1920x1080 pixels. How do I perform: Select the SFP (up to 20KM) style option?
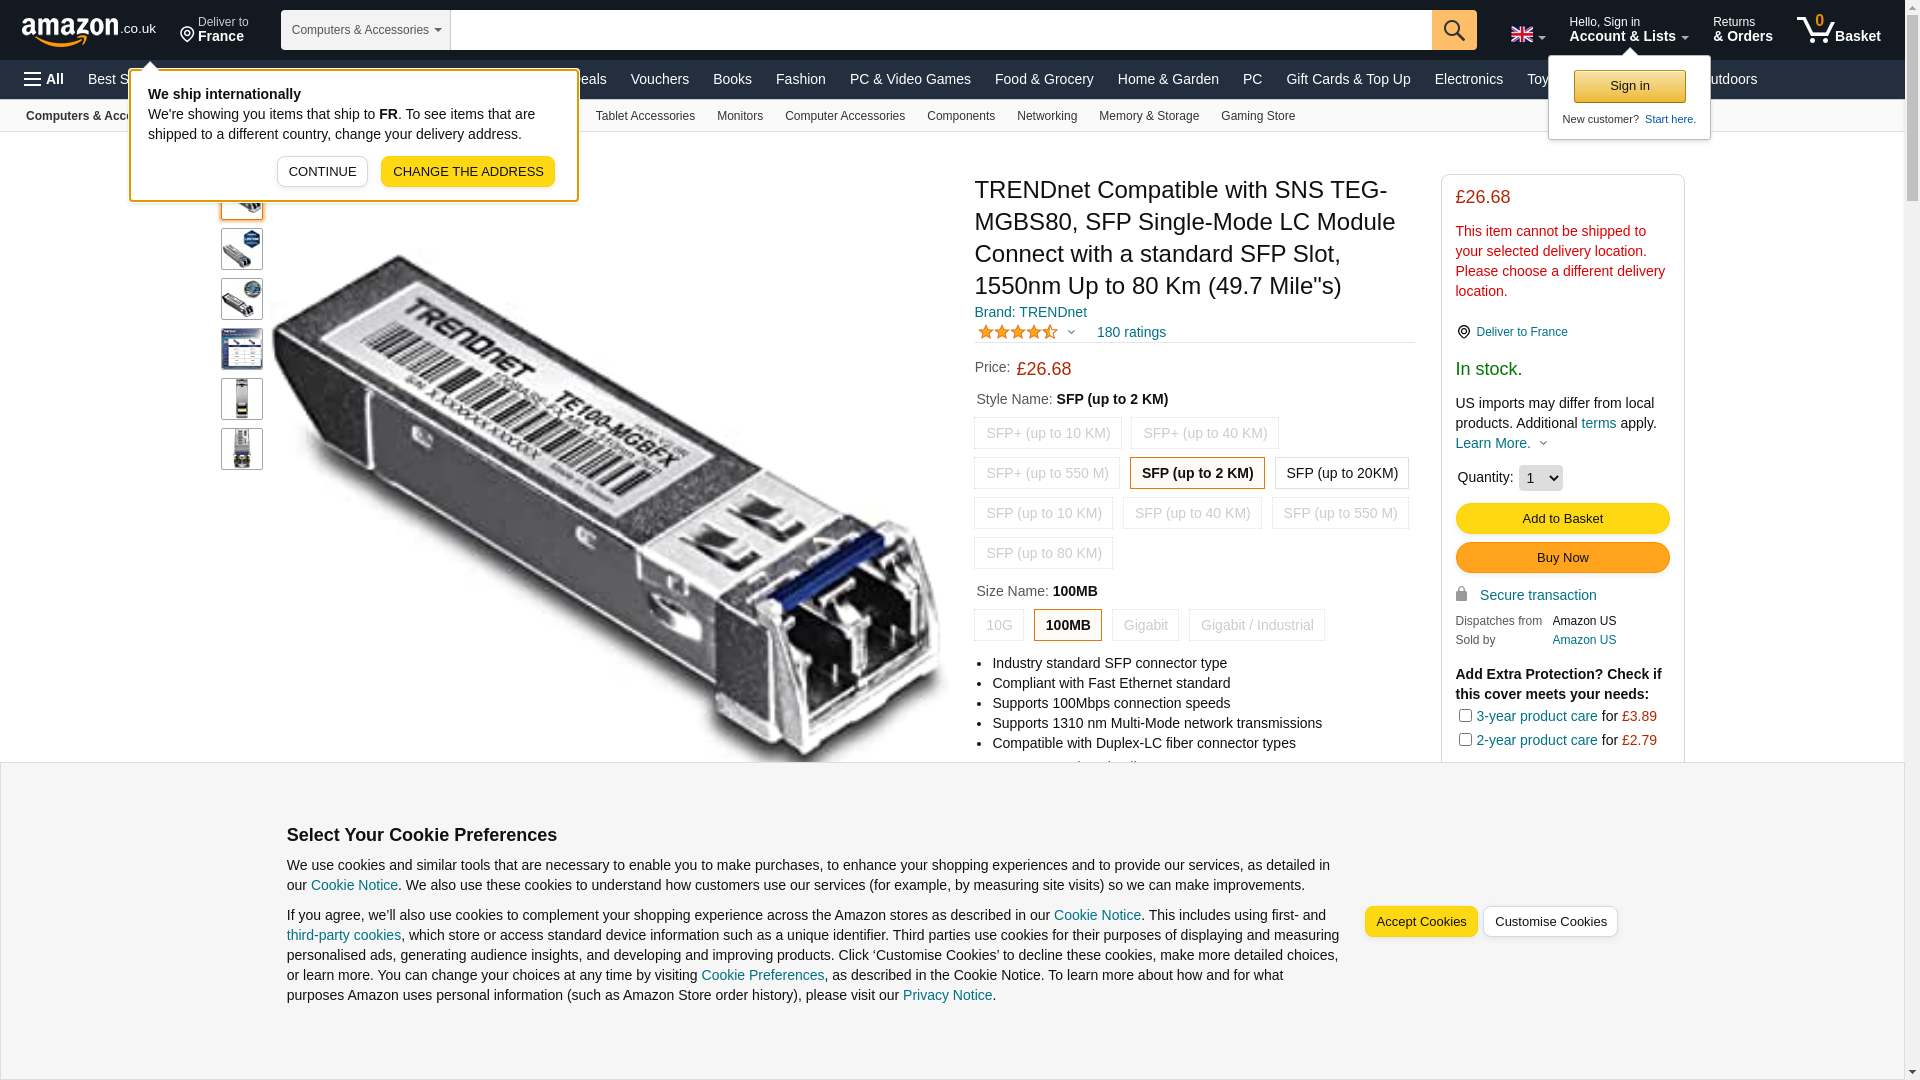pyautogui.click(x=1342, y=473)
